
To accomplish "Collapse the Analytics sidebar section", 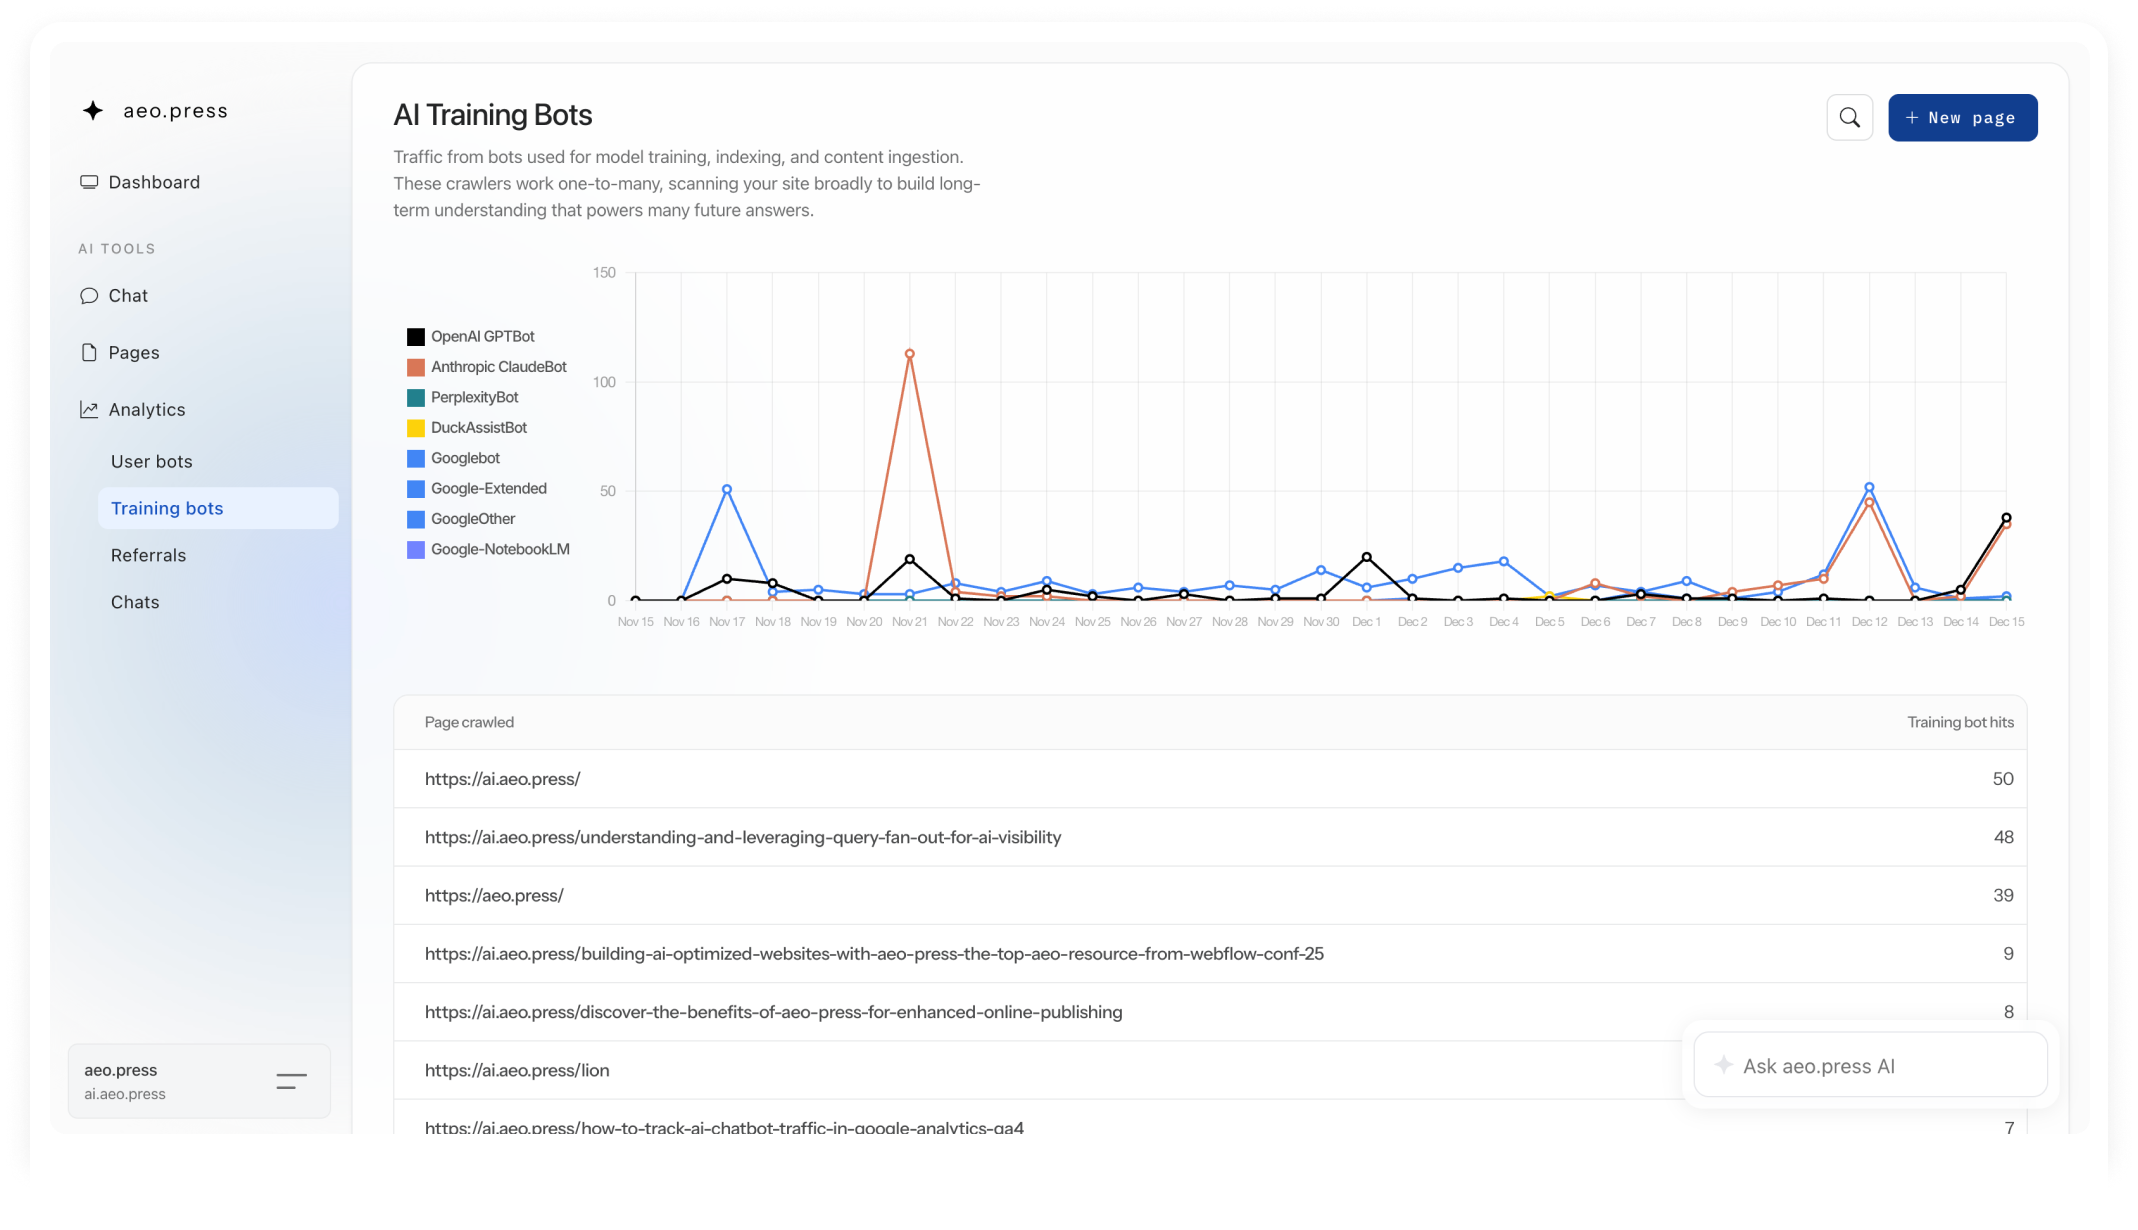I will point(147,410).
